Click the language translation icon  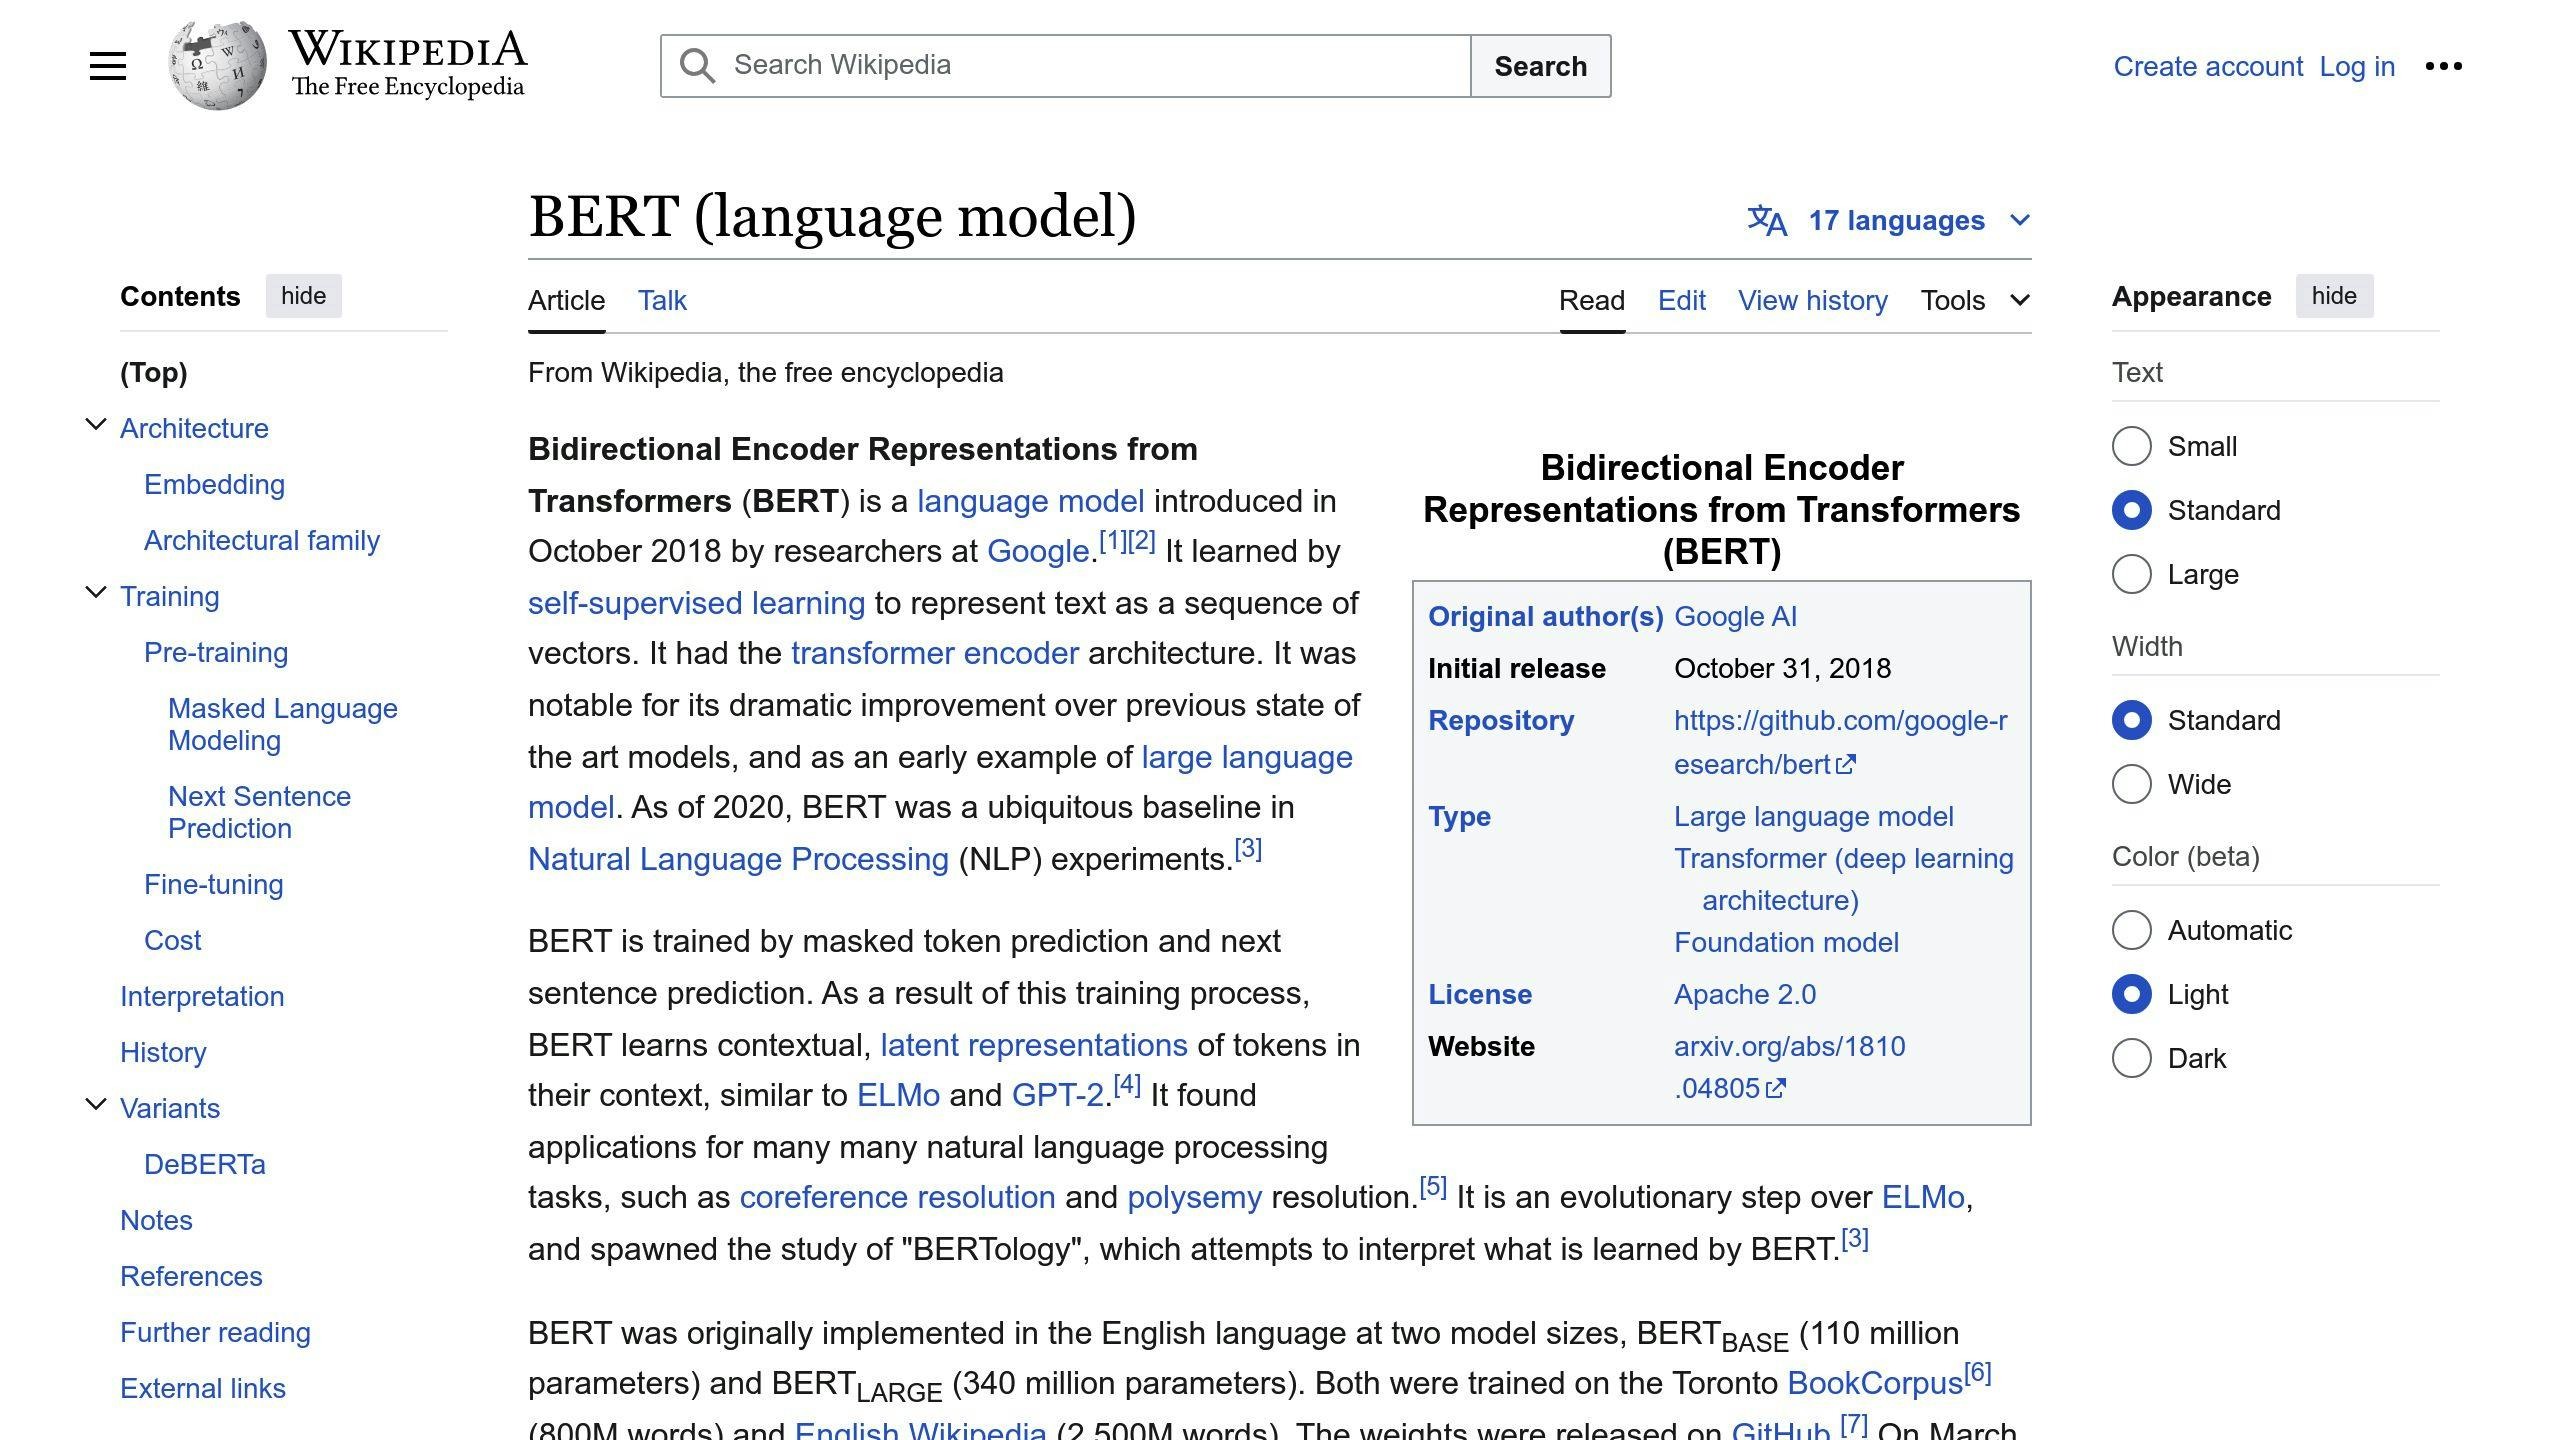(1767, 220)
